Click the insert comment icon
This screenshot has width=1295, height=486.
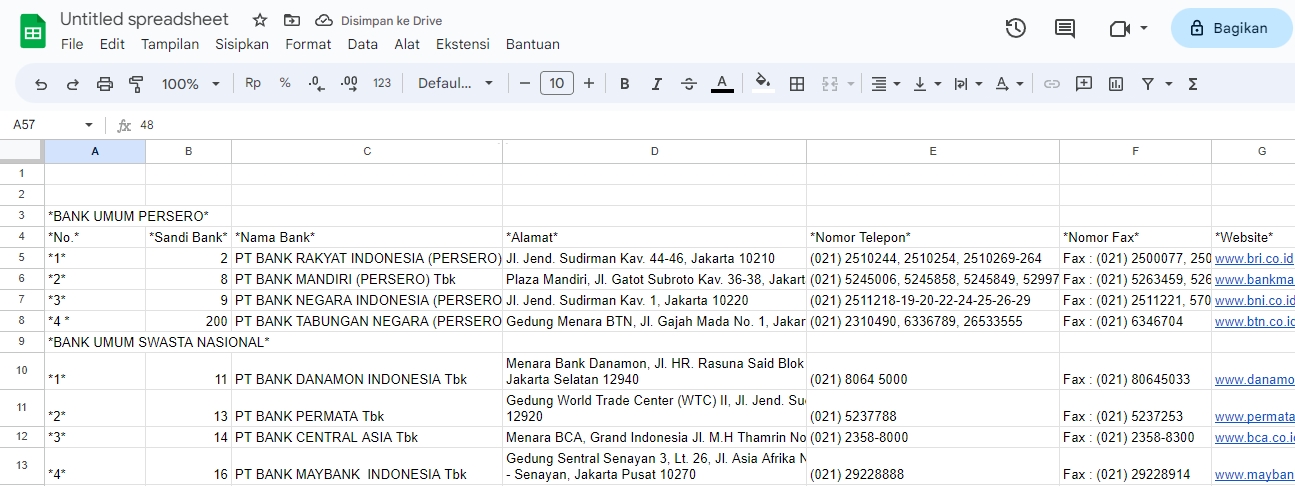click(1084, 84)
